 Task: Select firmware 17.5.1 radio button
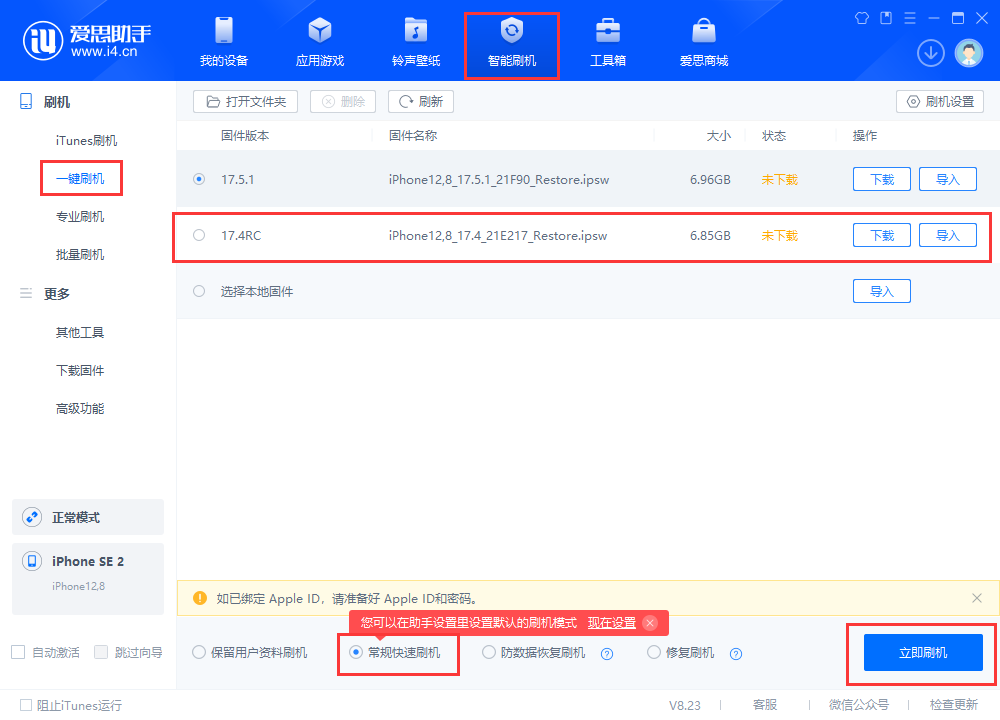pyautogui.click(x=199, y=179)
